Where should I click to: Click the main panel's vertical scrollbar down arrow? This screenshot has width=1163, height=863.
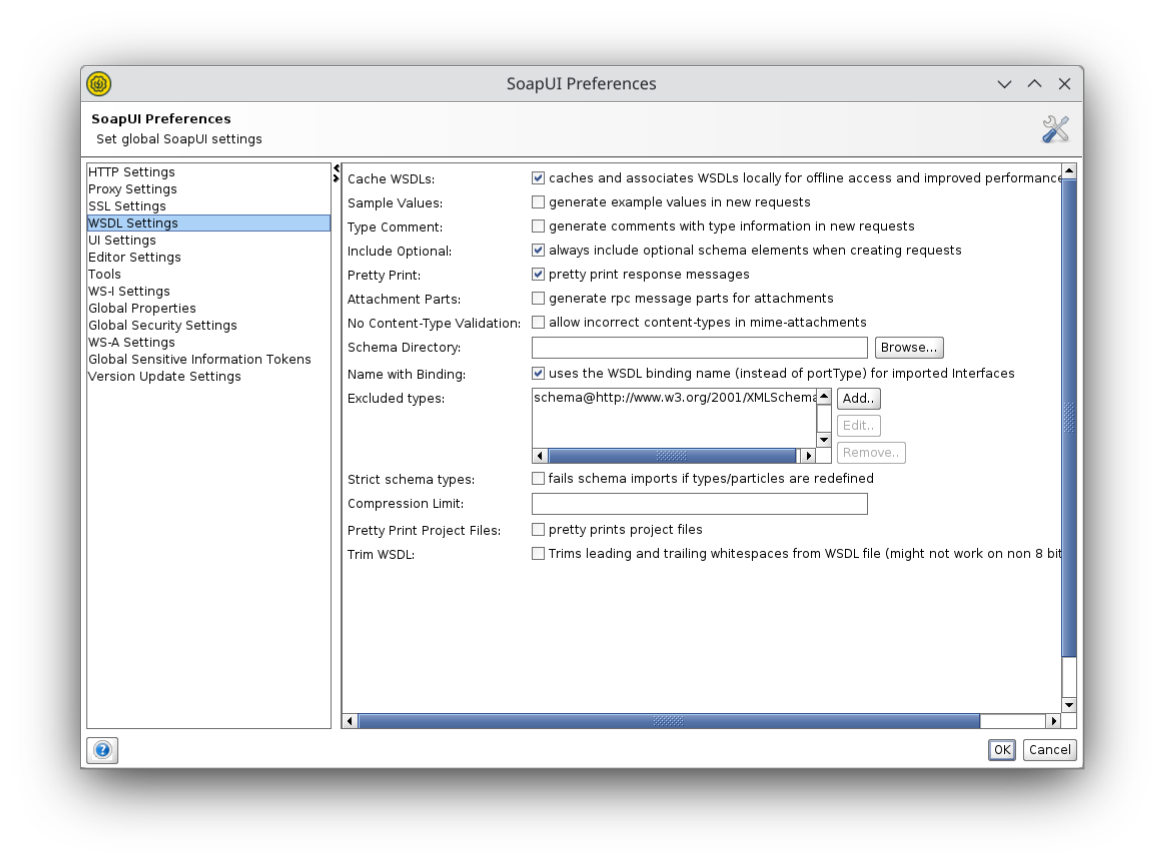pos(1069,705)
